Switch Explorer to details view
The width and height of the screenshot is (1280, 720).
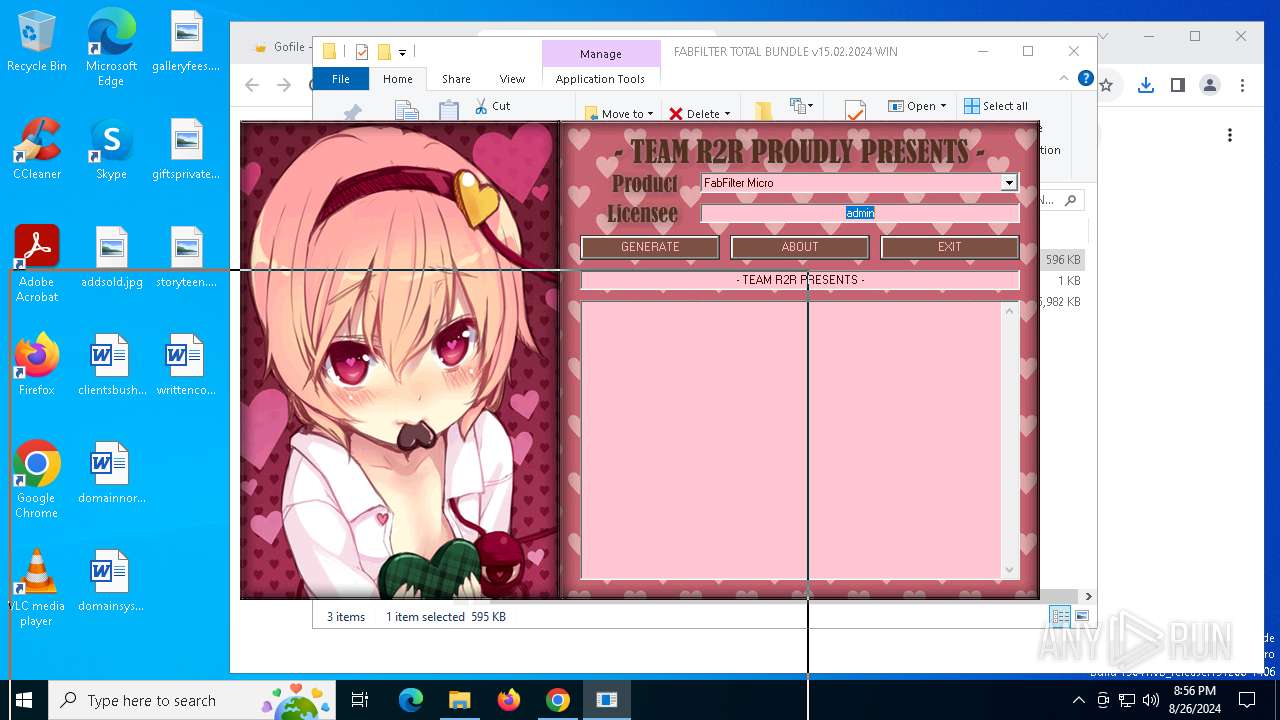click(1060, 616)
